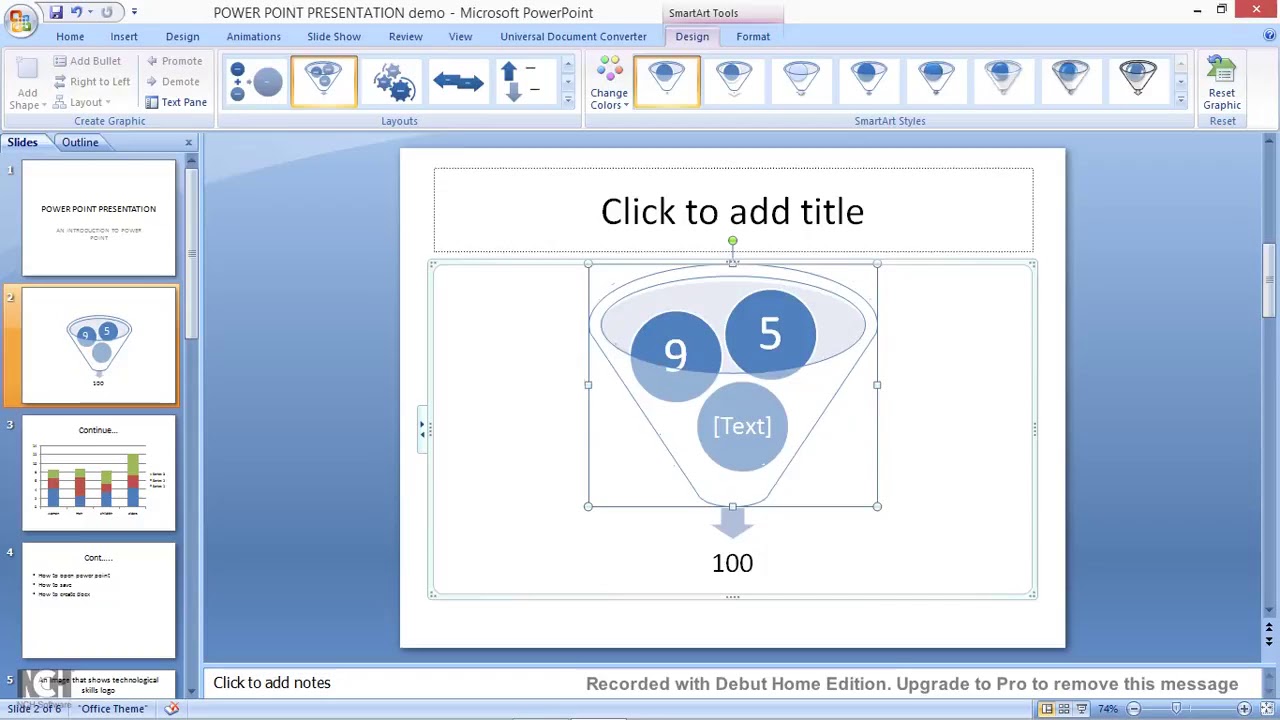Click the 74% zoom level
1280x720 pixels.
point(1108,709)
